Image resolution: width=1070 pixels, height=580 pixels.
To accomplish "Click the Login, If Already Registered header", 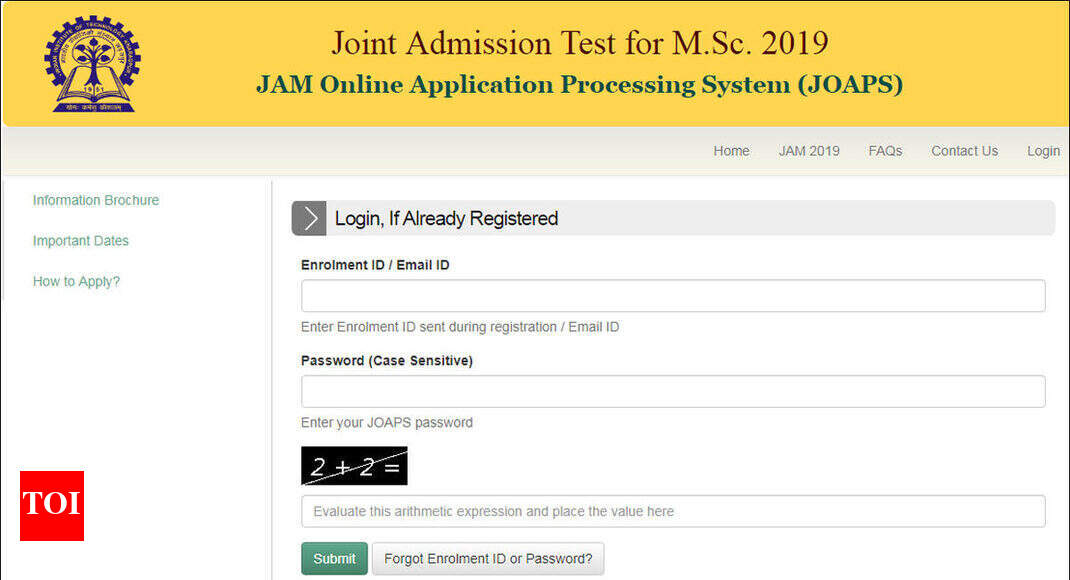I will click(x=446, y=218).
